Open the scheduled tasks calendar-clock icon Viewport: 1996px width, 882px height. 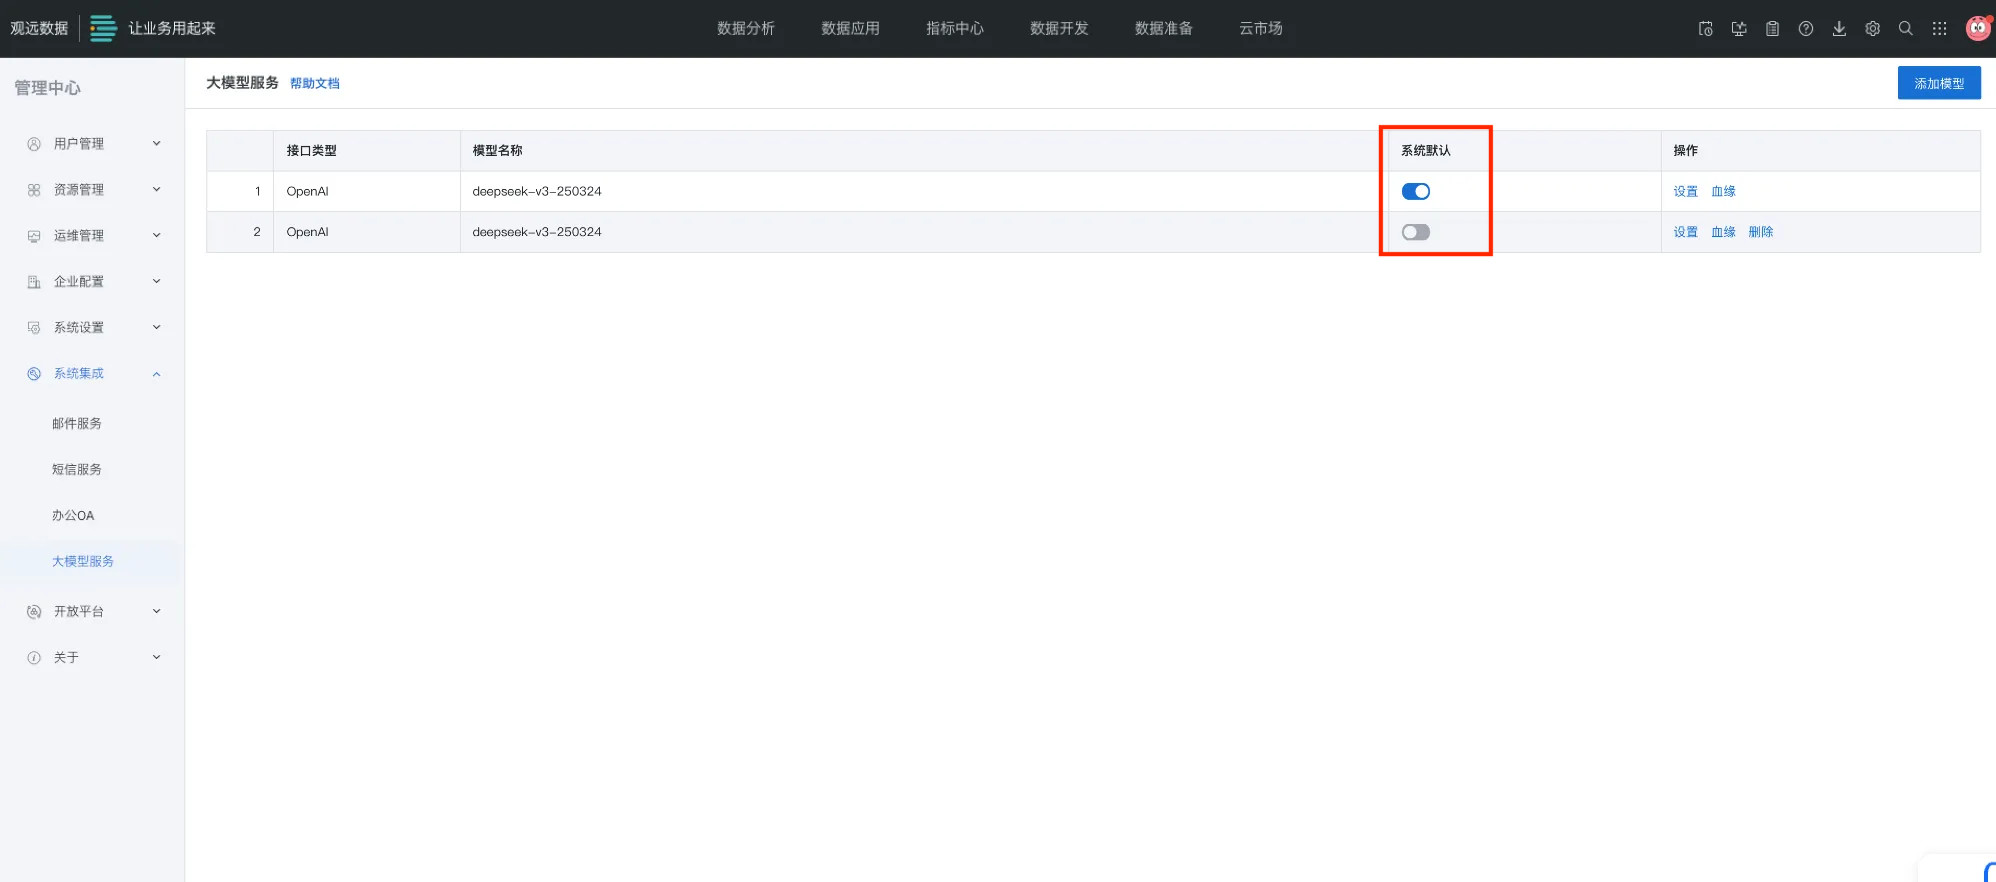[1705, 29]
